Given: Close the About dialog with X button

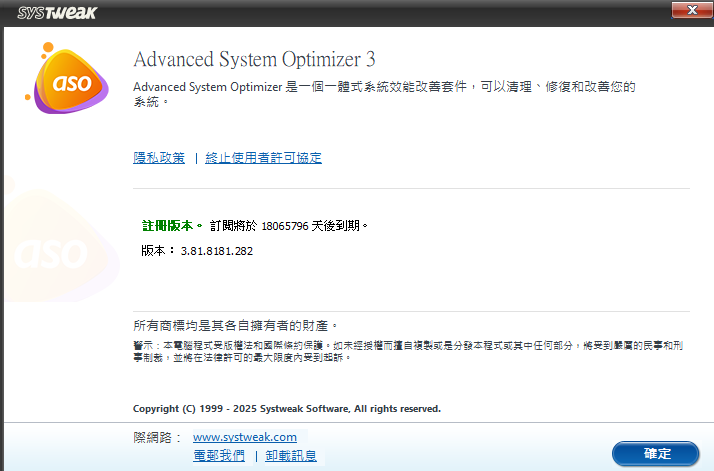Looking at the screenshot, I should tap(692, 10).
